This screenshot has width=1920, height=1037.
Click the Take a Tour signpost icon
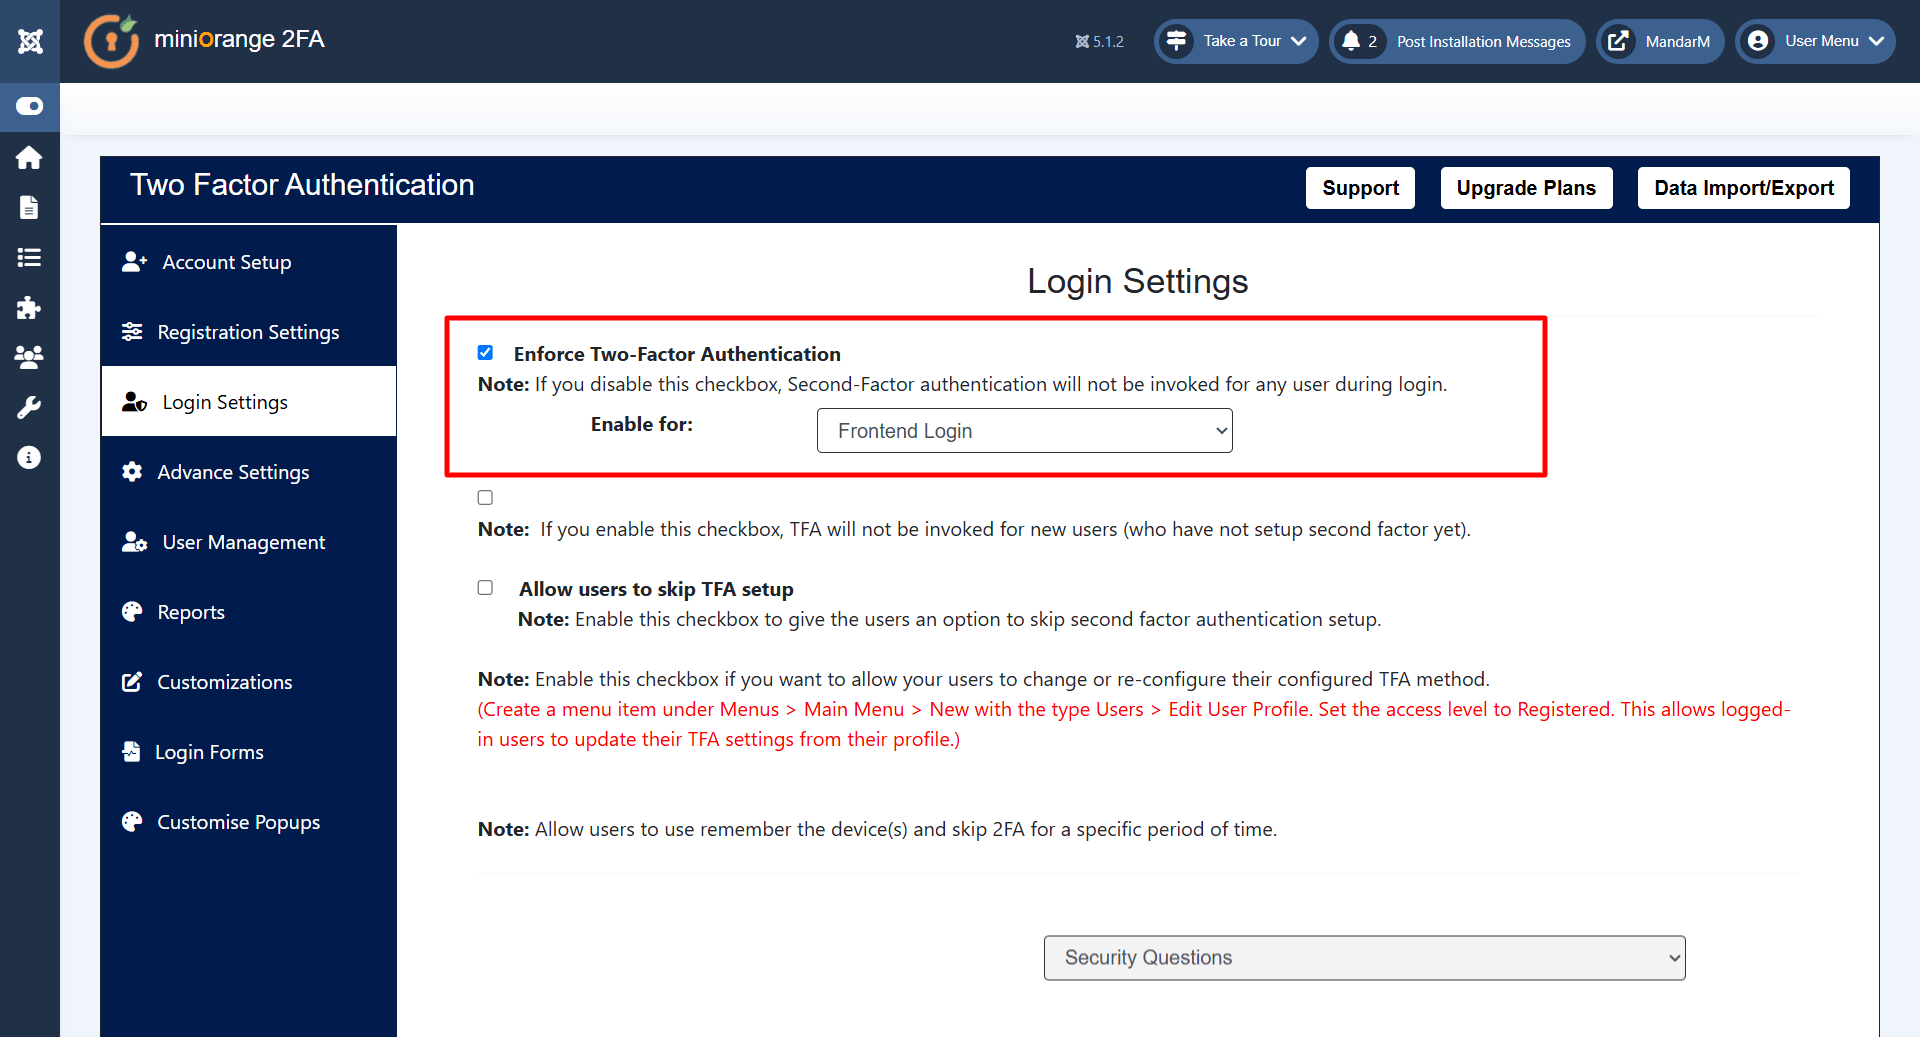(x=1177, y=41)
